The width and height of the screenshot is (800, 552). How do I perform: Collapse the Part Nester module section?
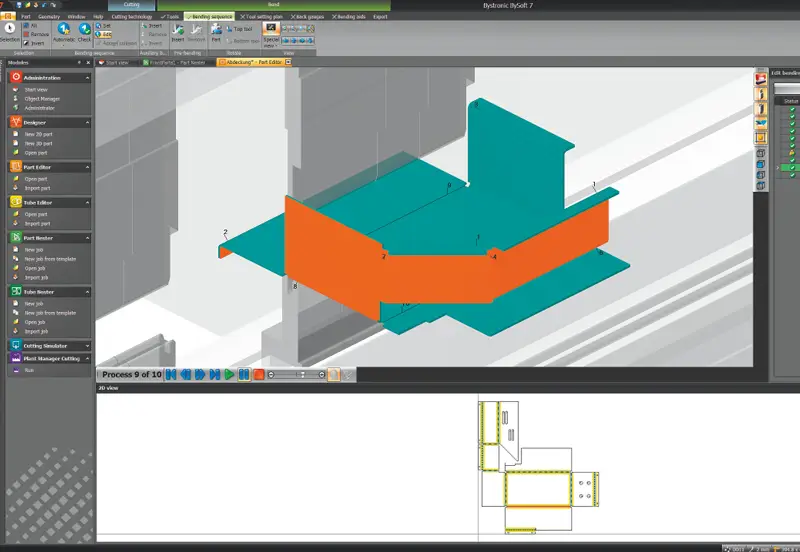(87, 238)
